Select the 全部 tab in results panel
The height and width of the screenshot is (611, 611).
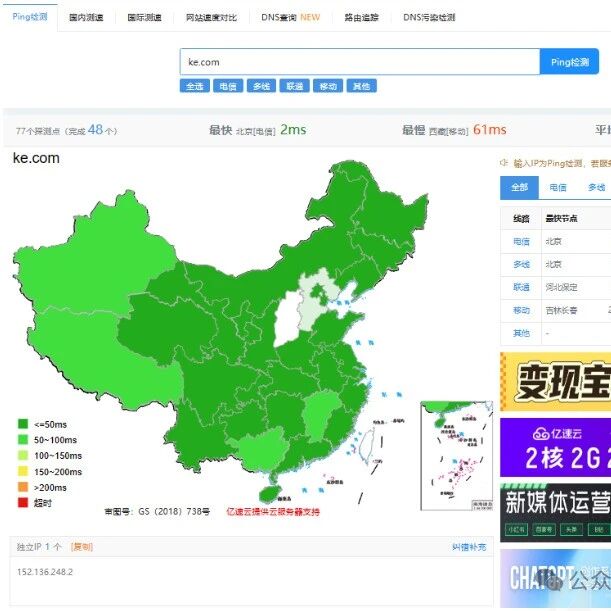[519, 188]
